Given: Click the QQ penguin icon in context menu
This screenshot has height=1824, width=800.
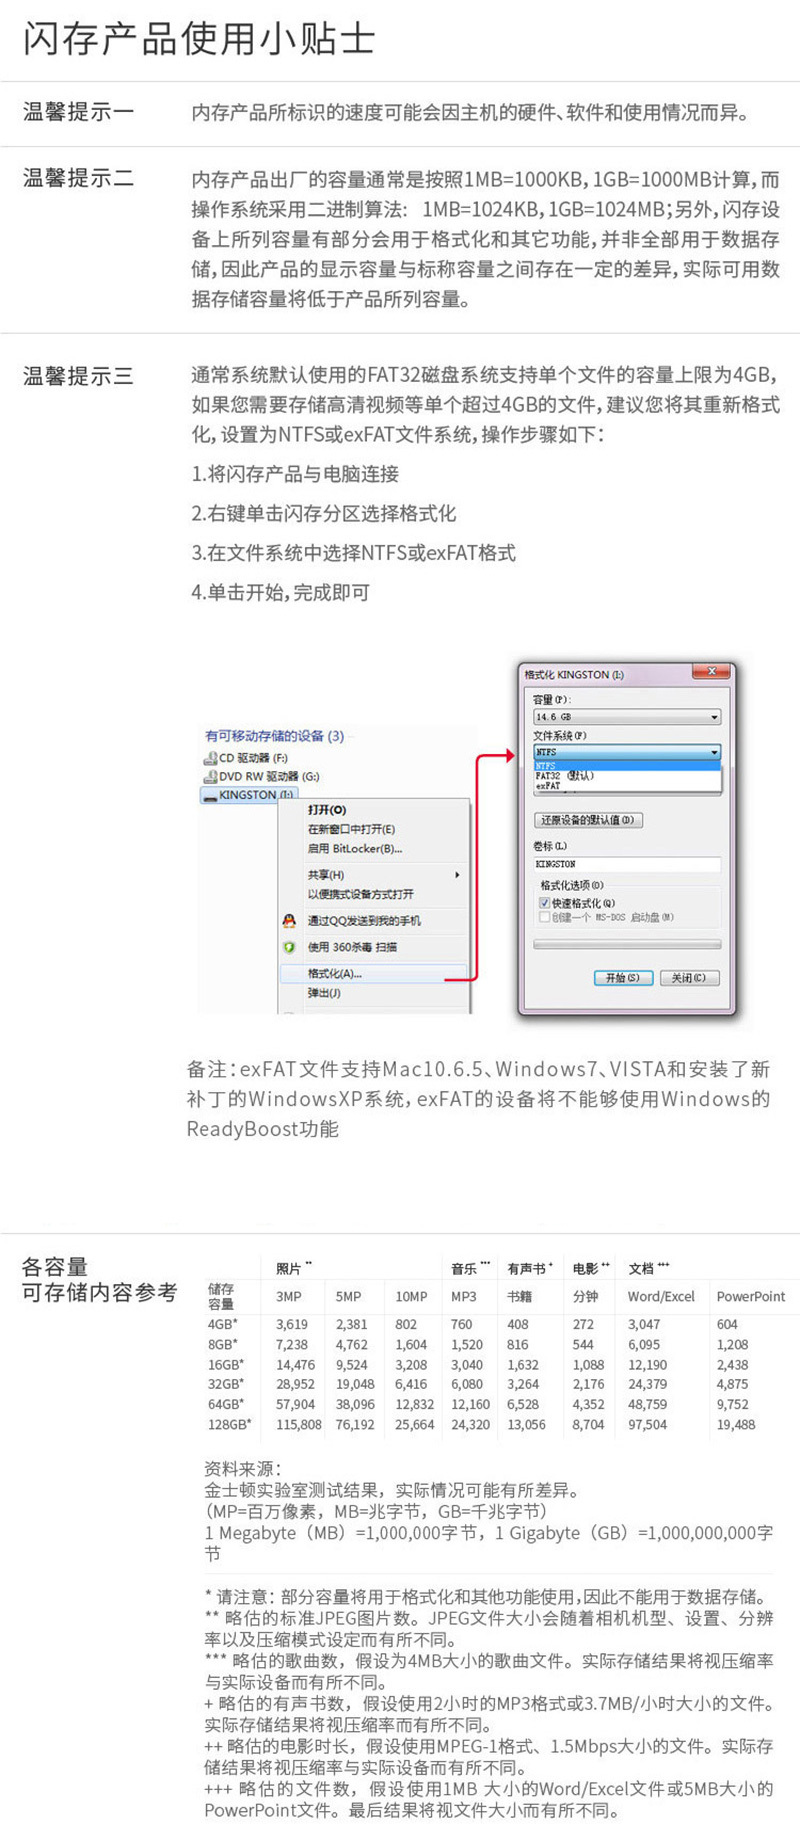Looking at the screenshot, I should pos(289,921).
